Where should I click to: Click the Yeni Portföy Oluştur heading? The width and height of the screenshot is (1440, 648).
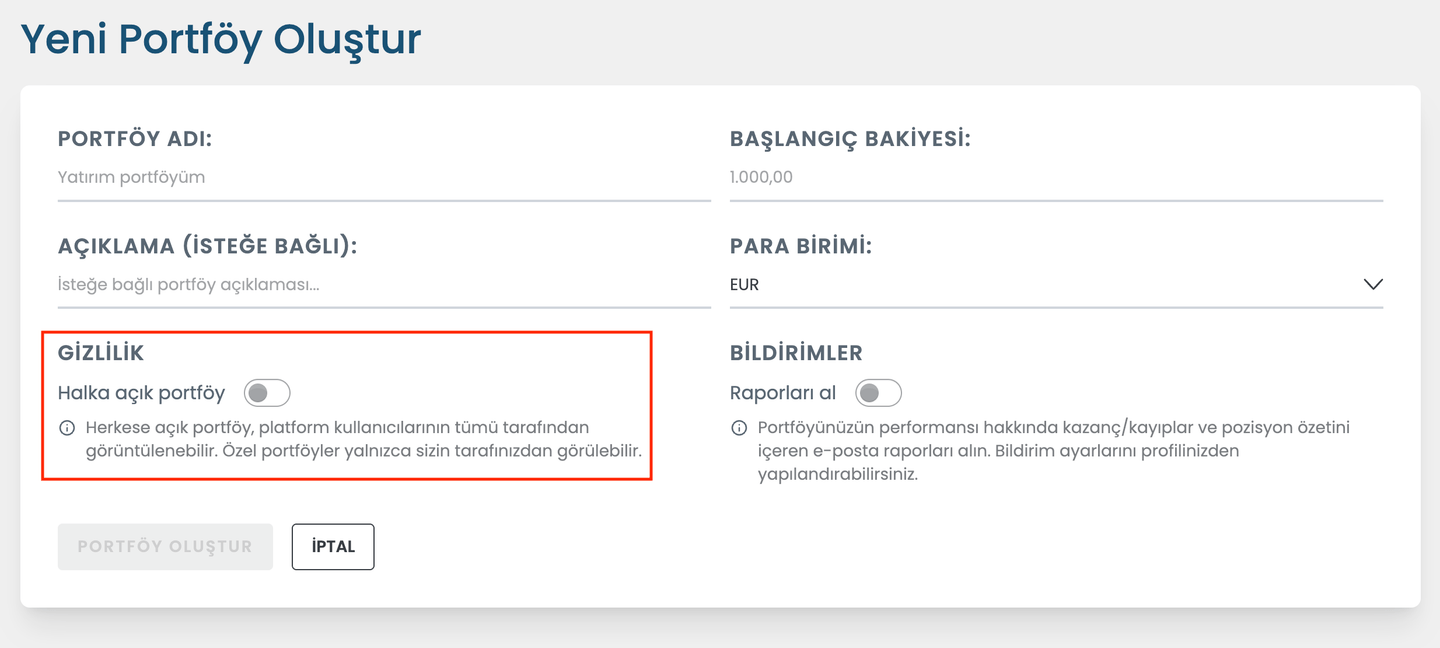(x=221, y=39)
